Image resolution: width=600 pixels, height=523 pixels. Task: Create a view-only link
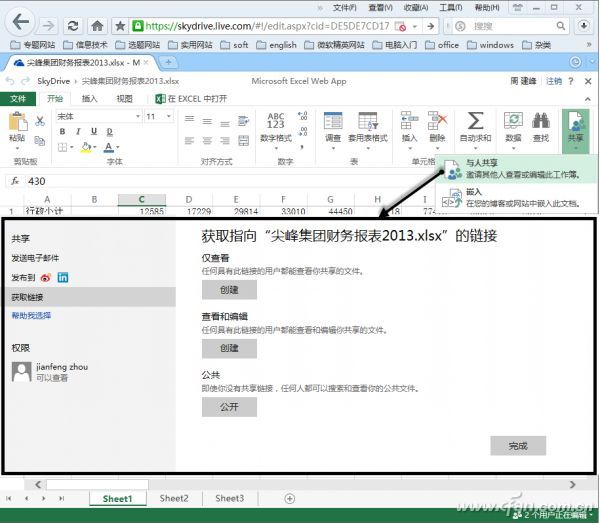pyautogui.click(x=229, y=290)
